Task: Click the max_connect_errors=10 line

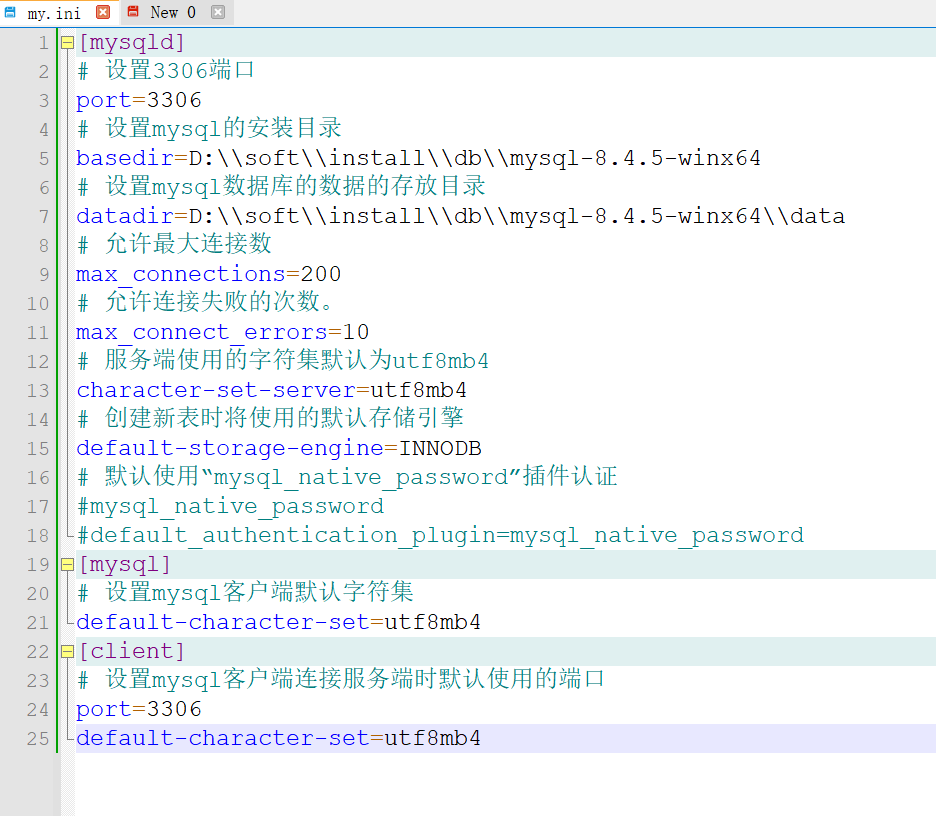Action: [222, 332]
